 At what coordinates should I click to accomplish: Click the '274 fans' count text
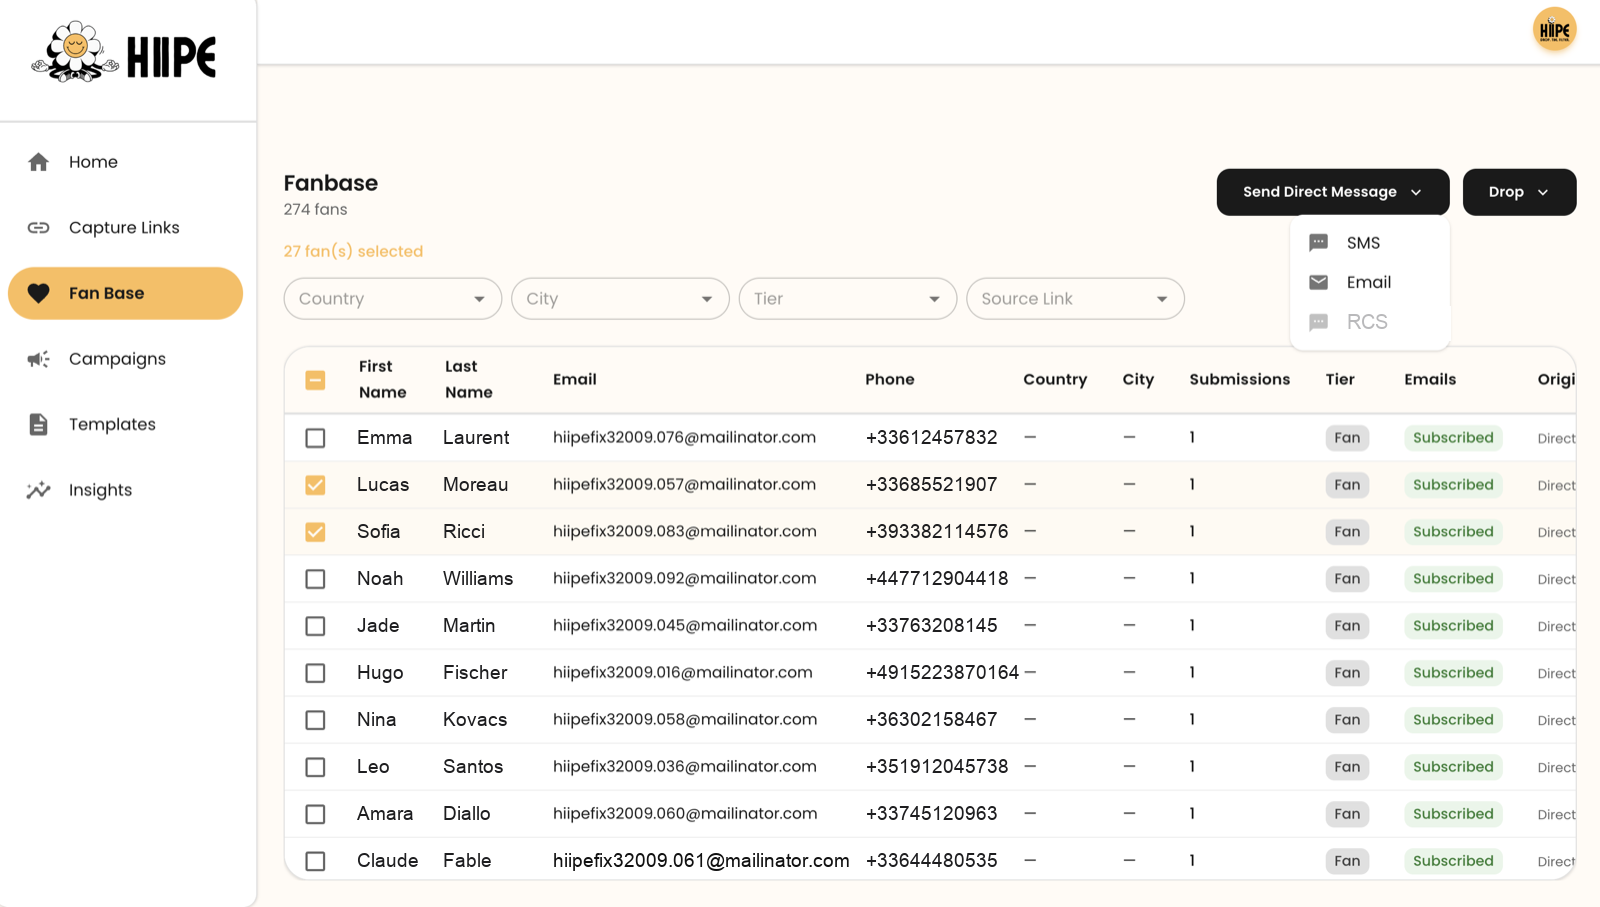315,209
